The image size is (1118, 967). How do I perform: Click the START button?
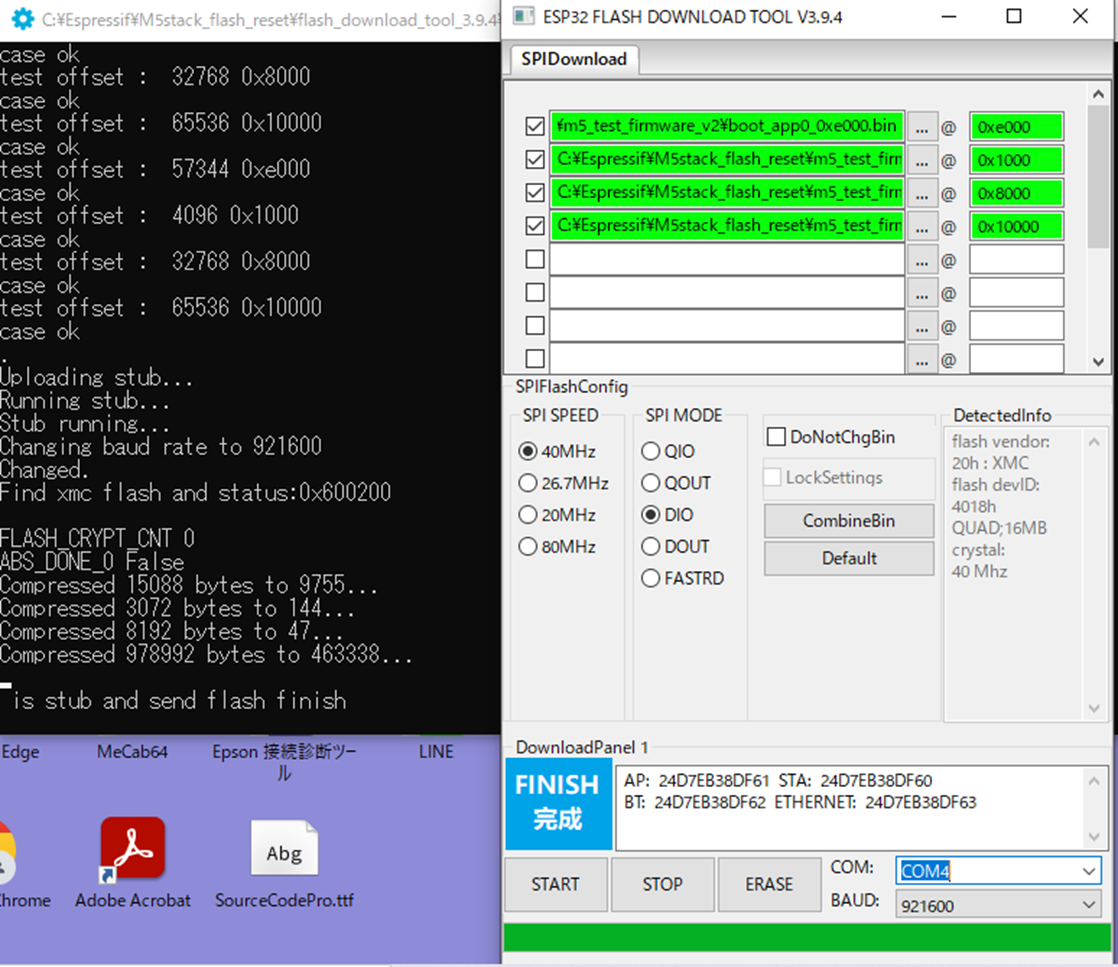[x=555, y=884]
